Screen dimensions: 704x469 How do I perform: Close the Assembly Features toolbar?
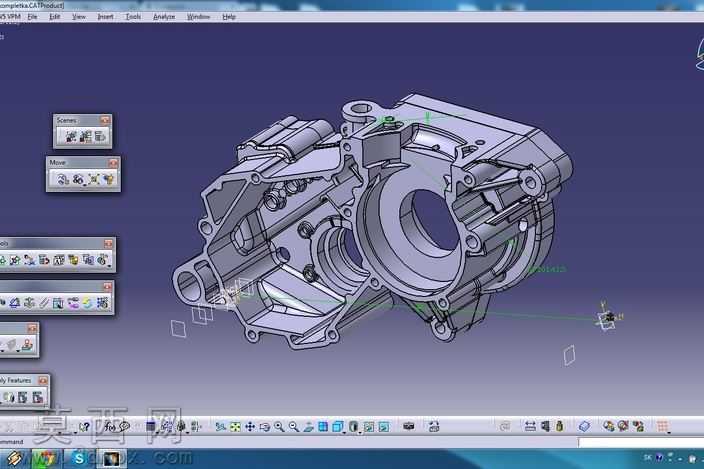tap(43, 380)
